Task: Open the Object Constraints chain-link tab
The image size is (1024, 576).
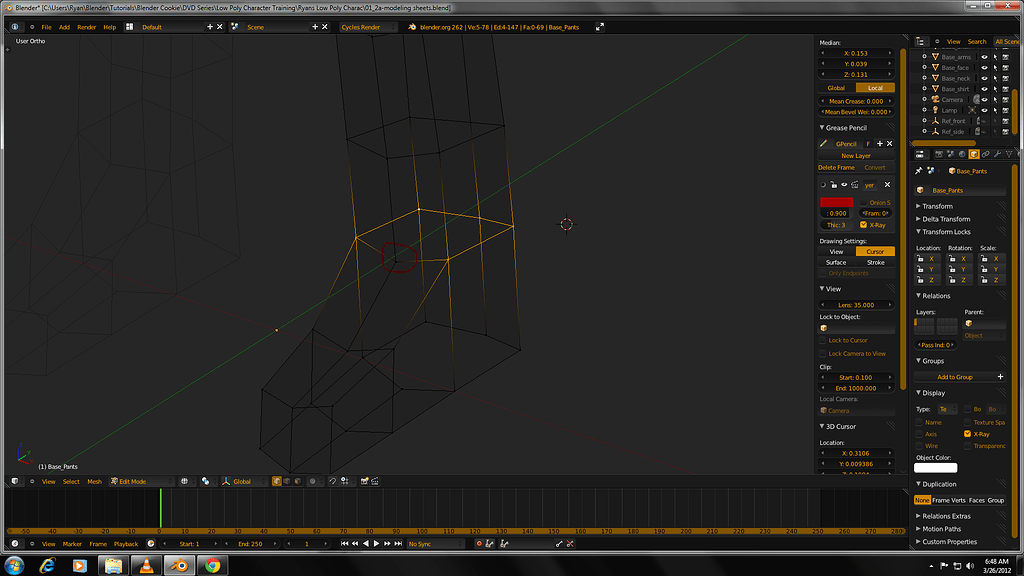Action: [x=985, y=154]
